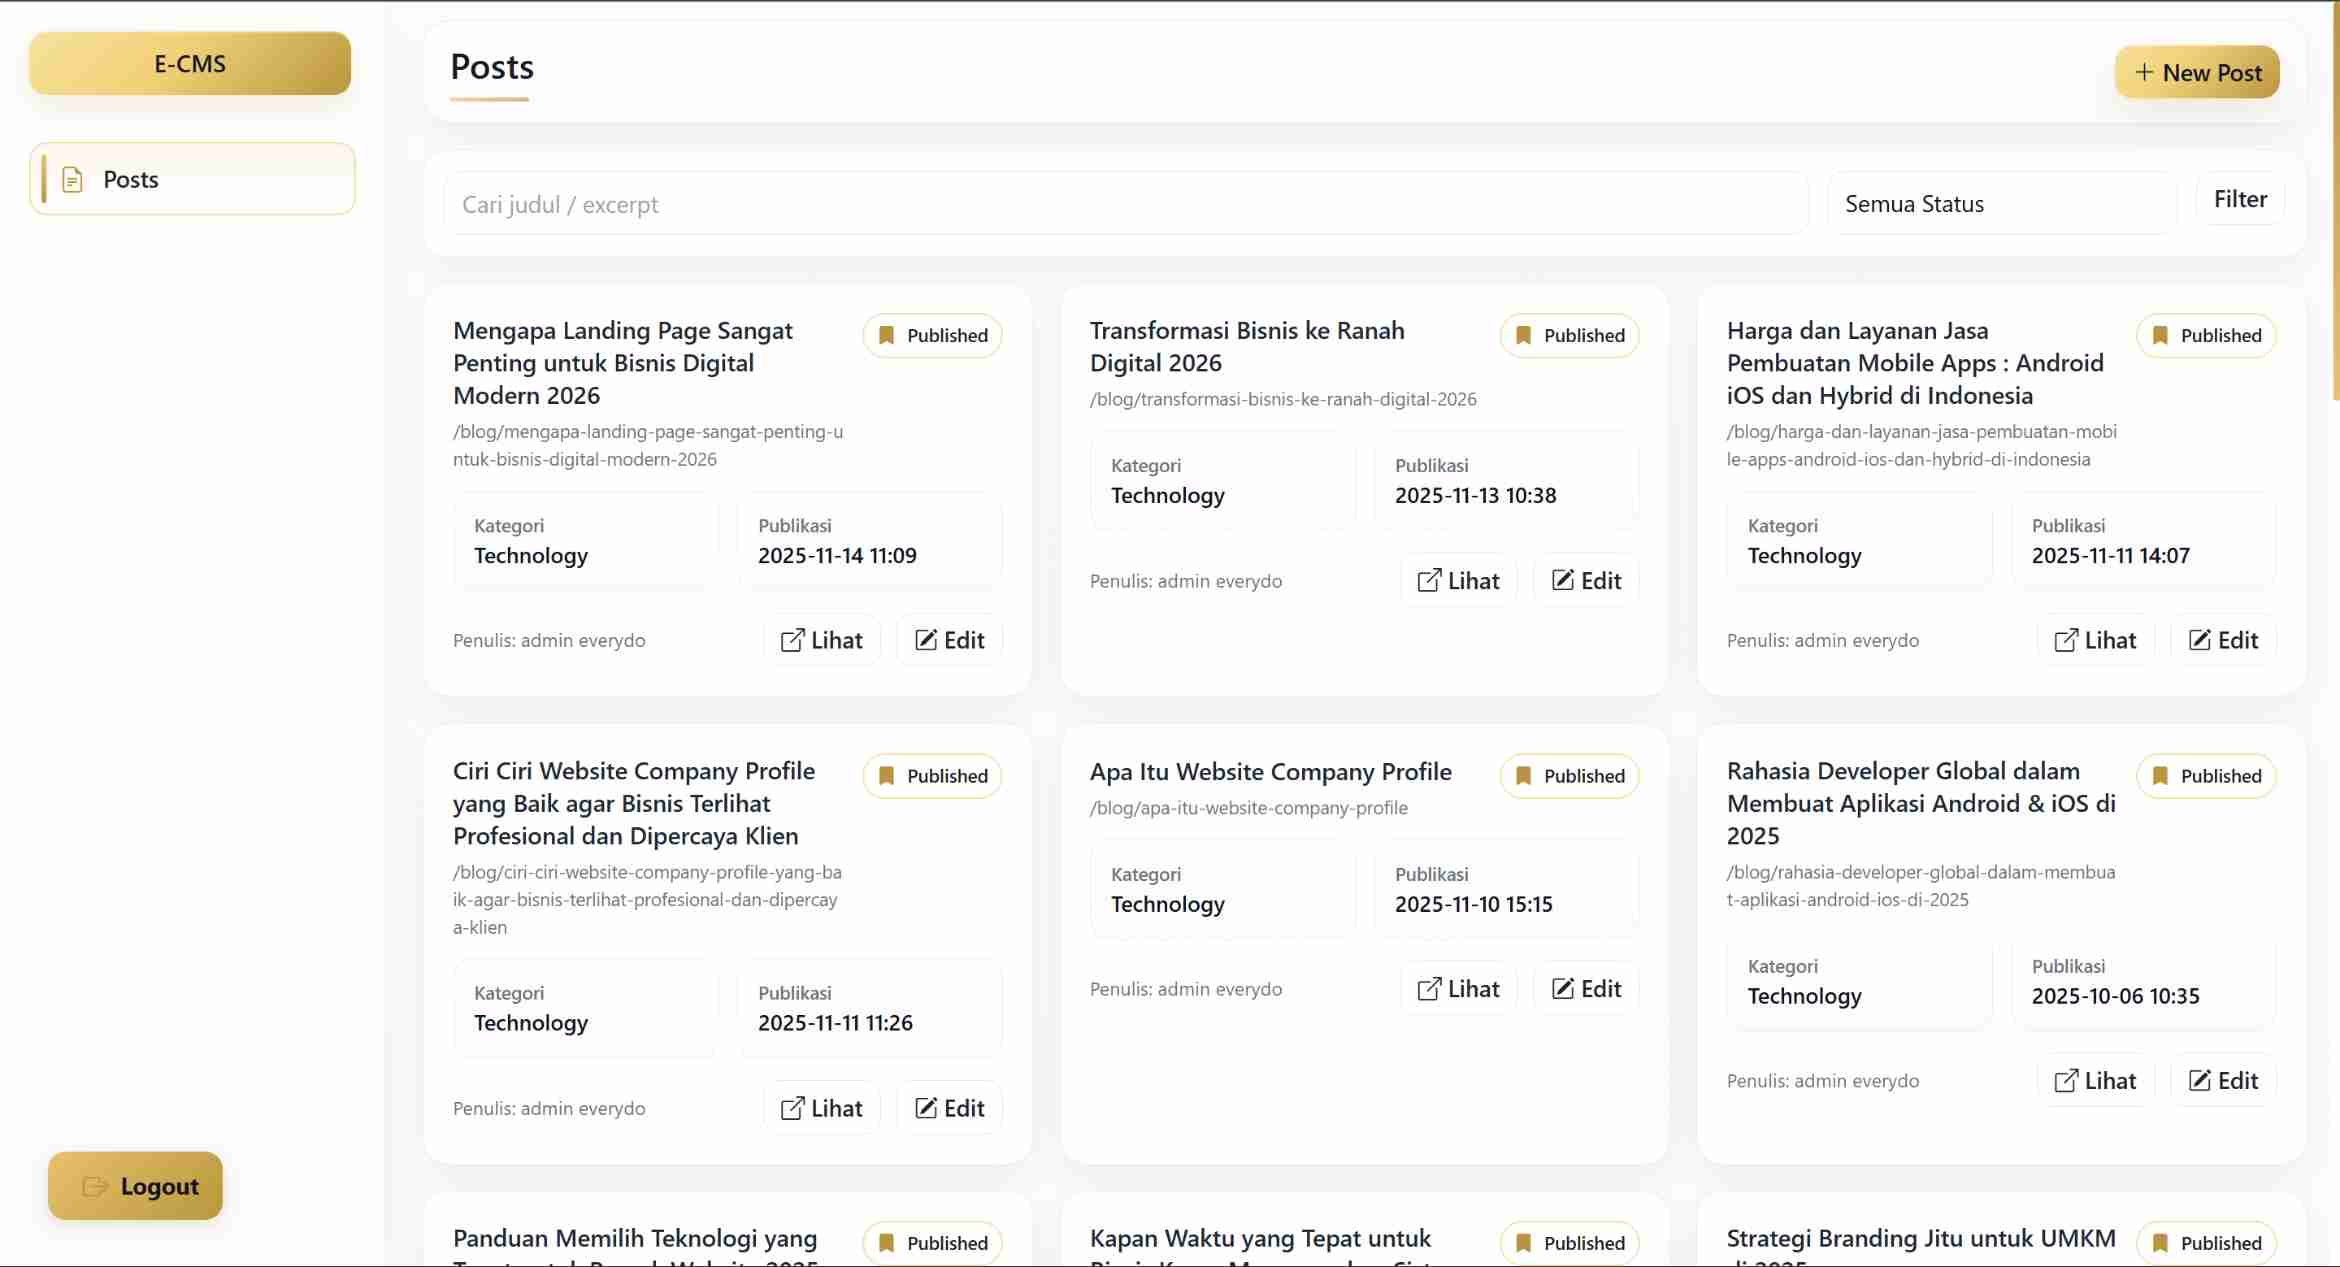
Task: Open the Posts menu in sidebar
Action: click(192, 179)
